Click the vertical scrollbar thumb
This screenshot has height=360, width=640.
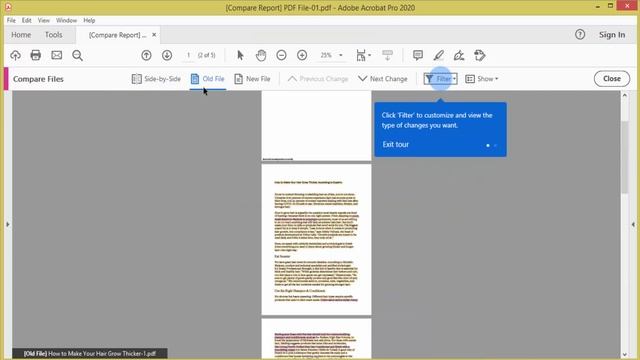click(624, 157)
